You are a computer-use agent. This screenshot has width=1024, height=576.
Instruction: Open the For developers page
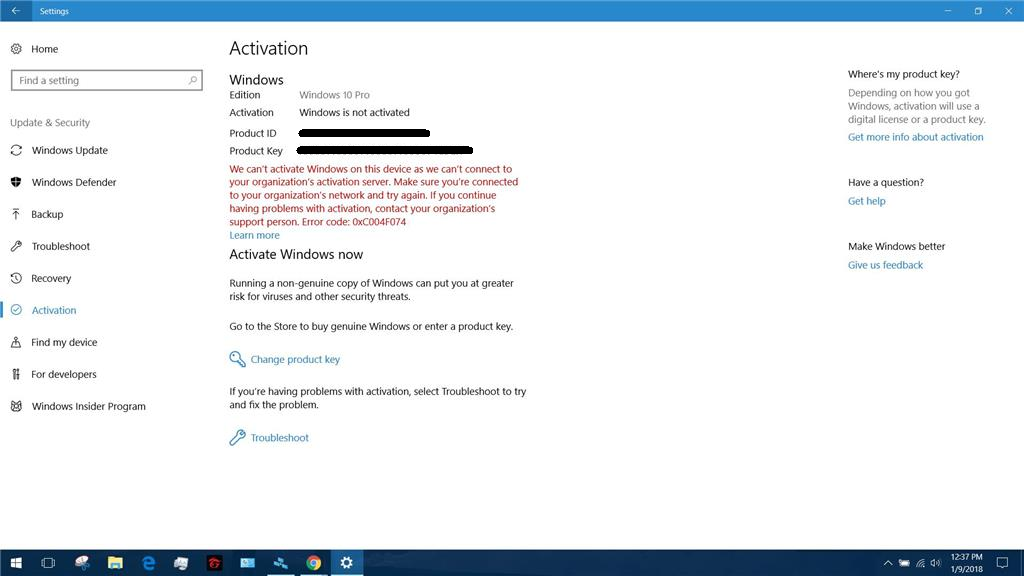tap(63, 374)
